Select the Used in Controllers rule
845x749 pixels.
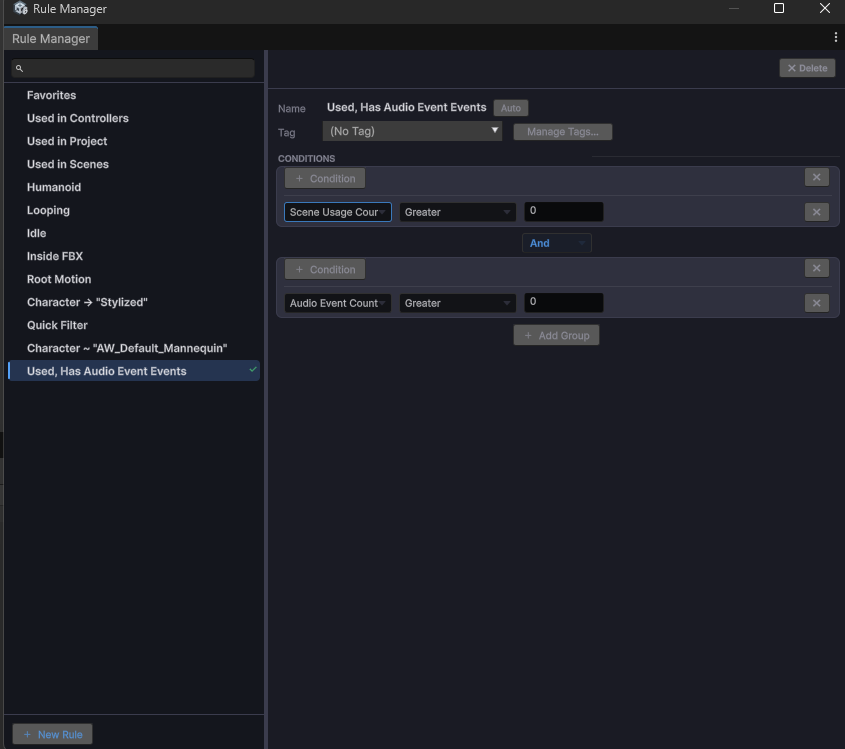(x=134, y=119)
